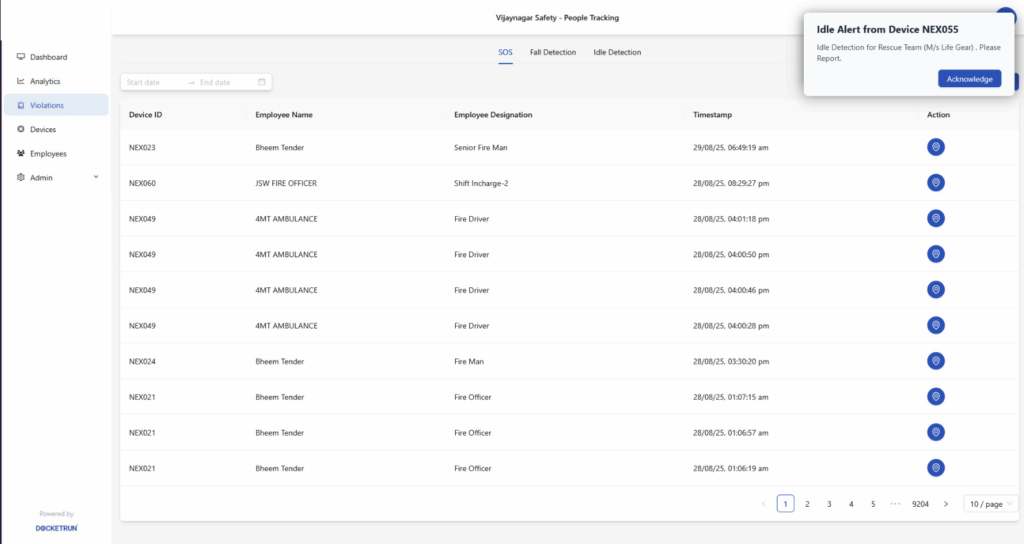Acknowledge the idle alert from NEX055
This screenshot has height=544, width=1024.
click(x=968, y=79)
